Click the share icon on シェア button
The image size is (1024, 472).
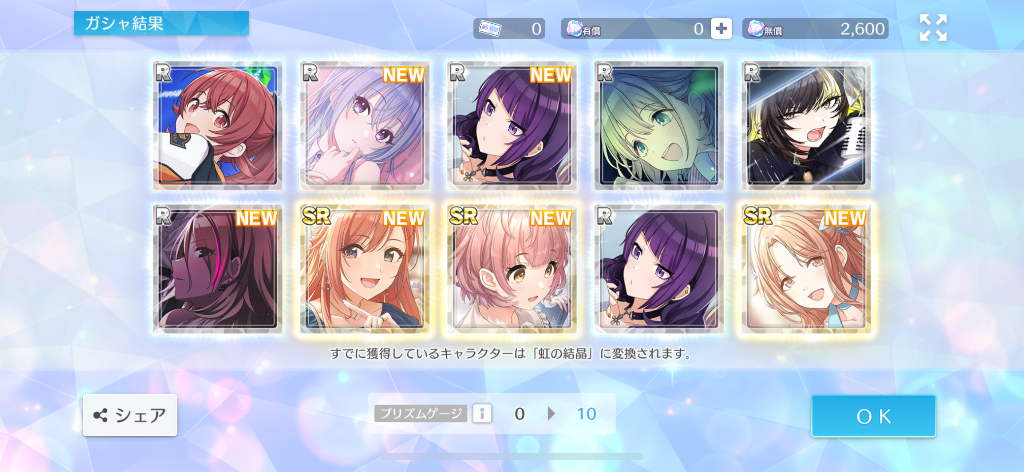101,415
